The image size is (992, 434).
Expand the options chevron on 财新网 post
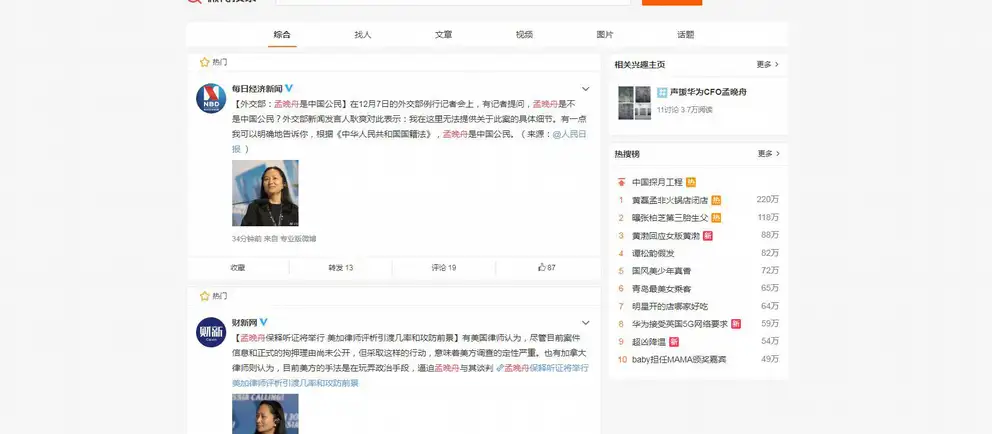tap(587, 322)
